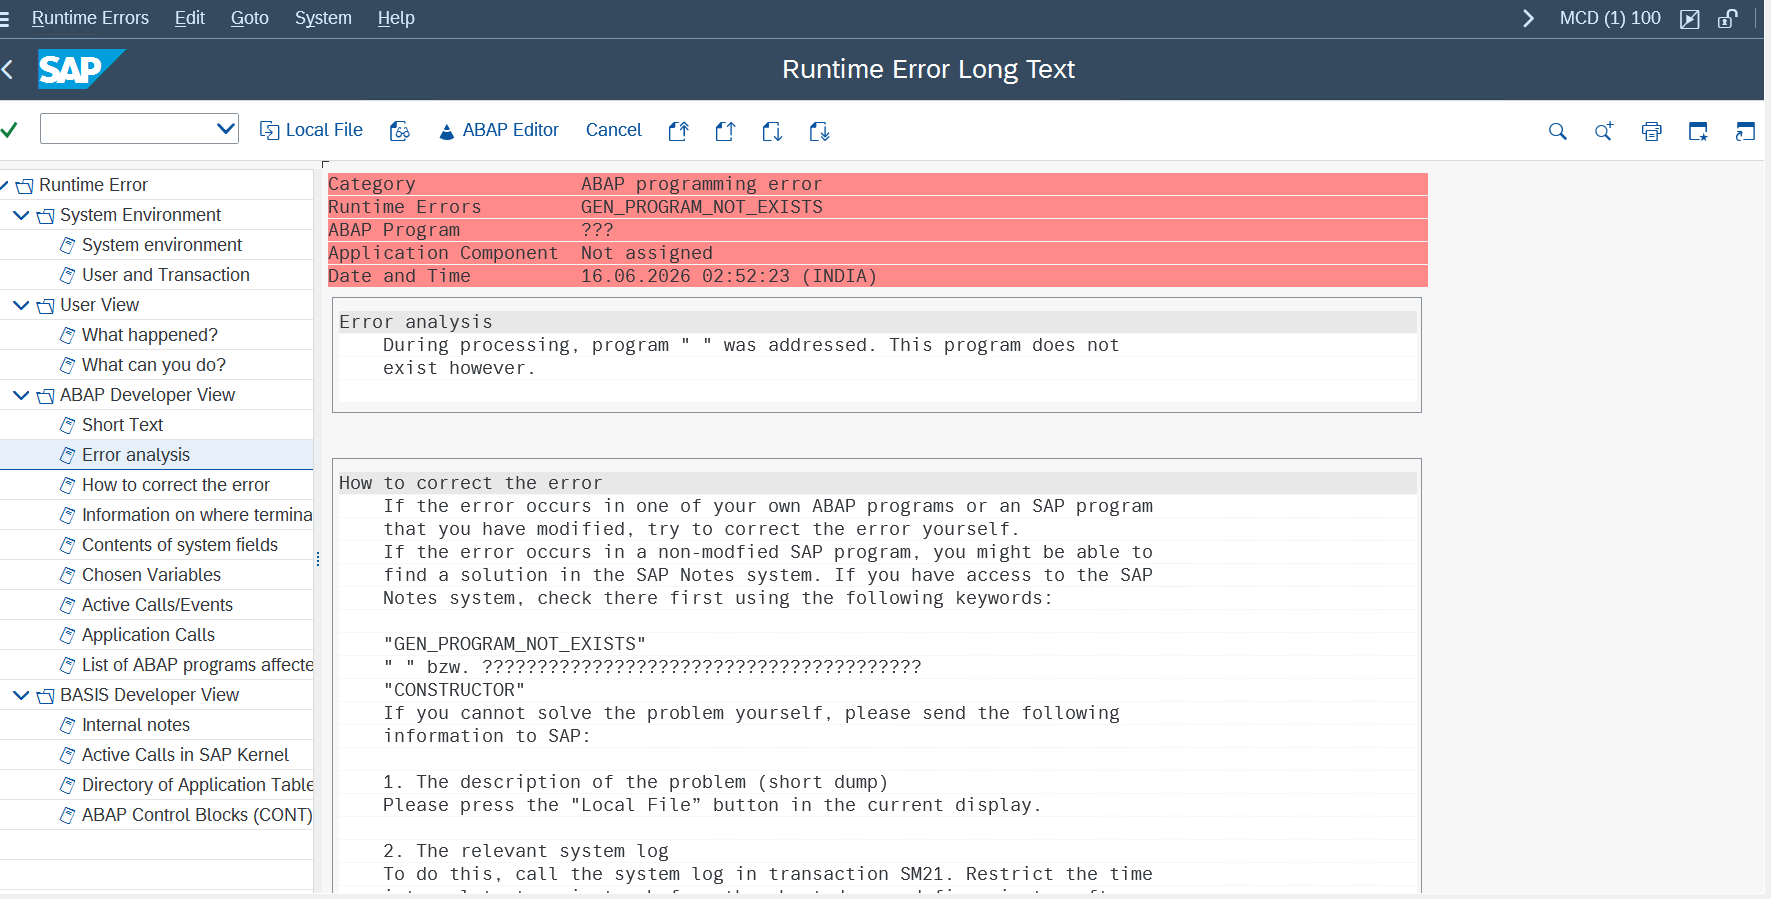
Task: Collapse the Runtime Error root node
Action: pos(3,185)
